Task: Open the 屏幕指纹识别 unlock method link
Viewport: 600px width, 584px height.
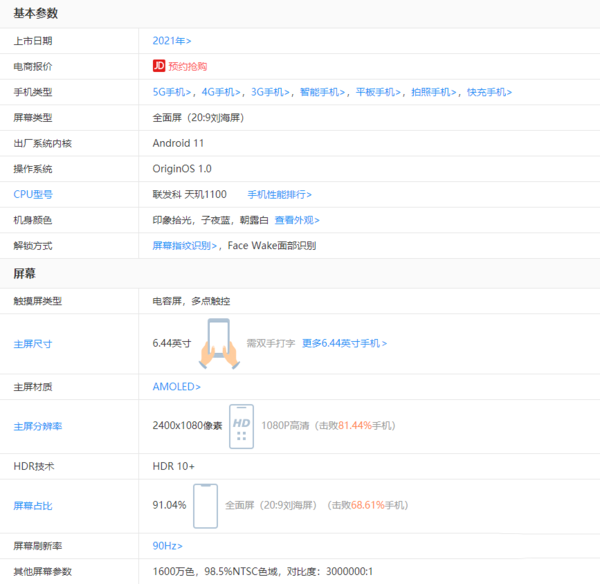Action: point(185,245)
